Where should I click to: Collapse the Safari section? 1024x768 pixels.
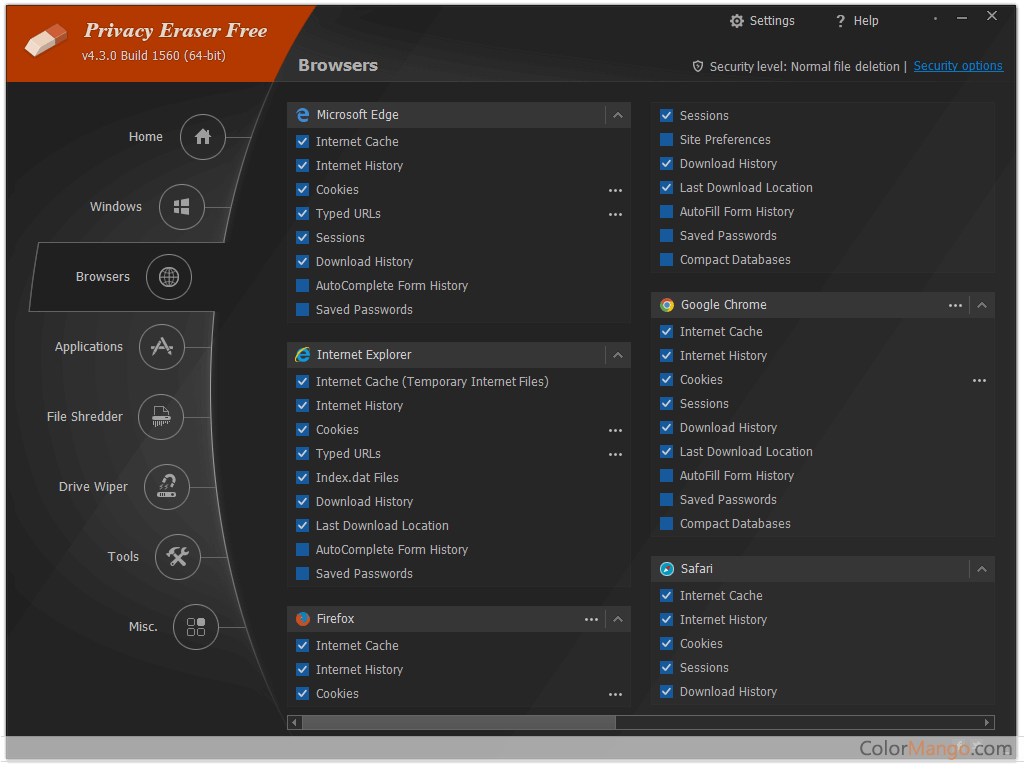click(x=982, y=569)
